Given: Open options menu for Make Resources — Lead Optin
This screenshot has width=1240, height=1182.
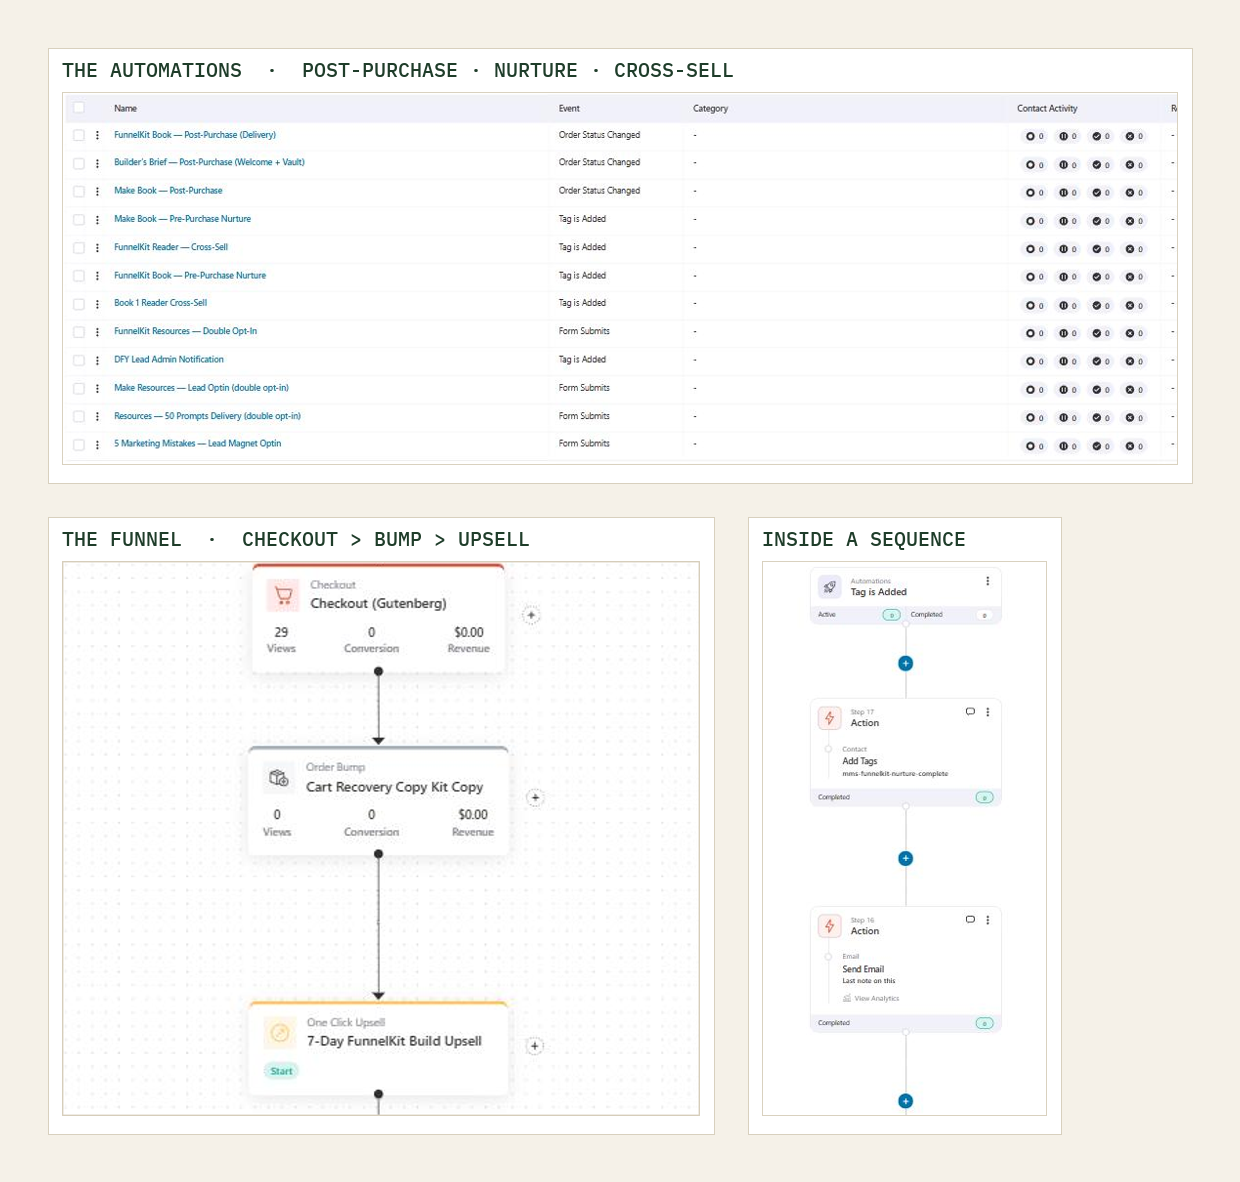Looking at the screenshot, I should click(97, 388).
